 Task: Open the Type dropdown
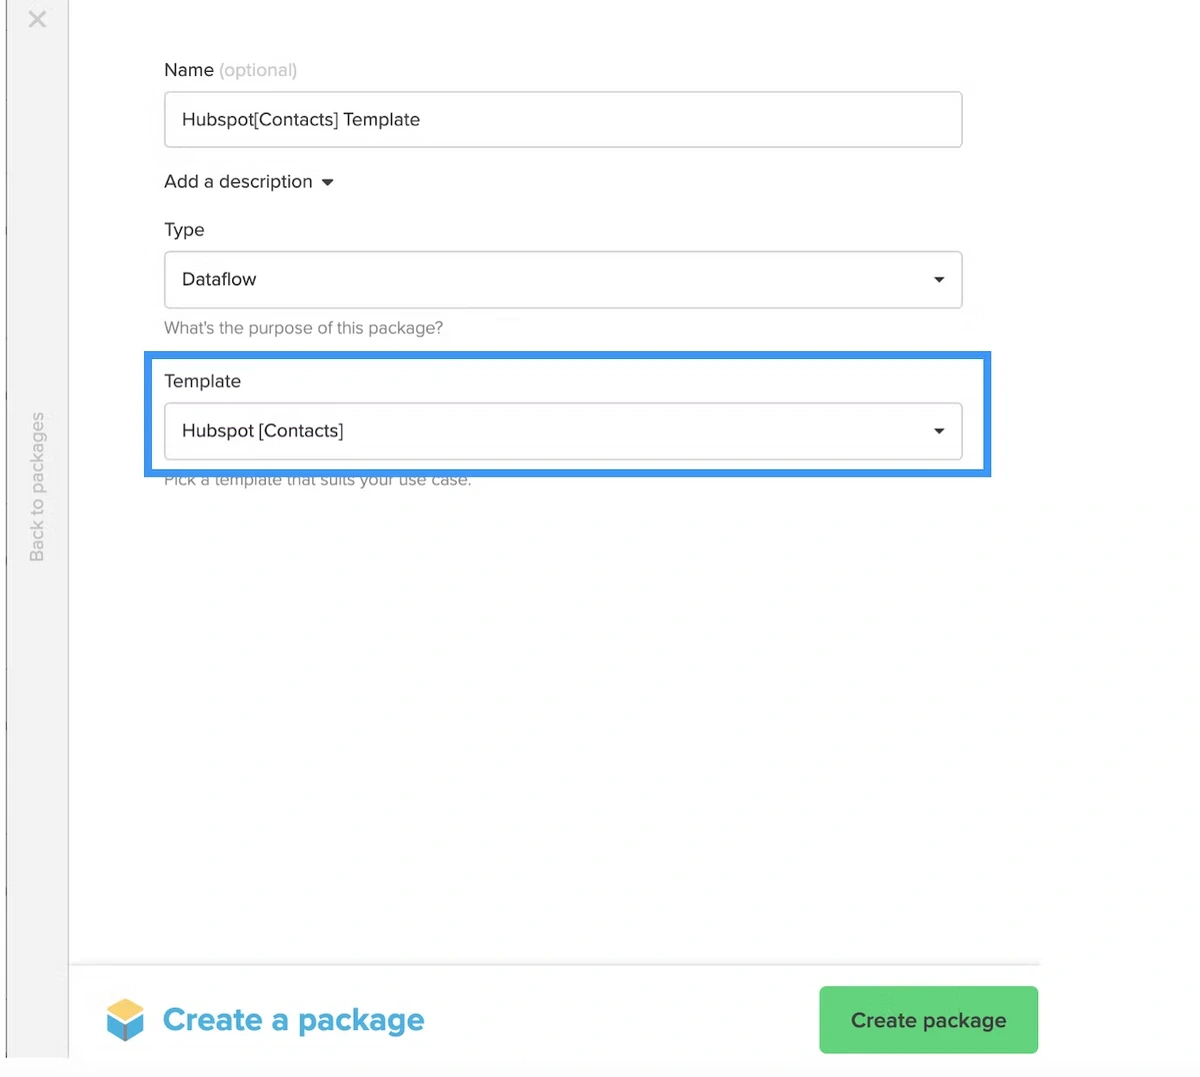(563, 280)
